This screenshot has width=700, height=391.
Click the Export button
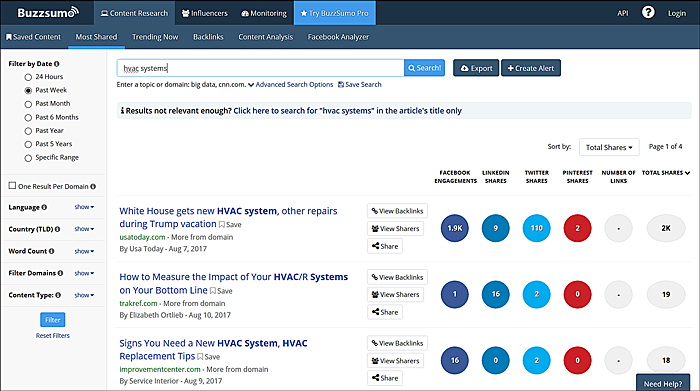coord(476,68)
